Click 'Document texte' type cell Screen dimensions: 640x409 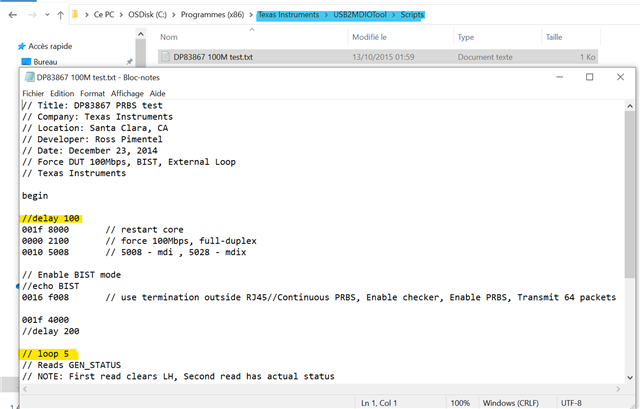pos(484,57)
